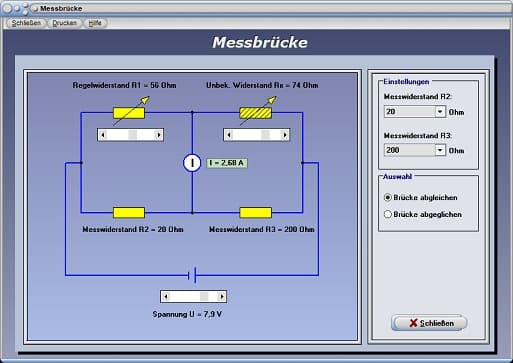The height and width of the screenshot is (363, 513).
Task: Click the ammeter symbol in the bridge
Action: pyautogui.click(x=192, y=163)
